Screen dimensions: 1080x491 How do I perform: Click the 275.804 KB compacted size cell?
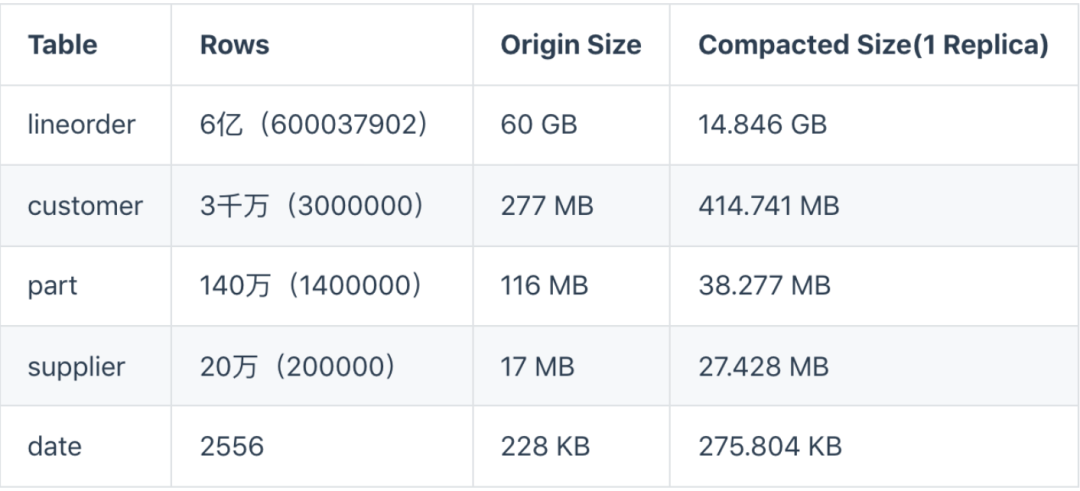click(x=770, y=446)
